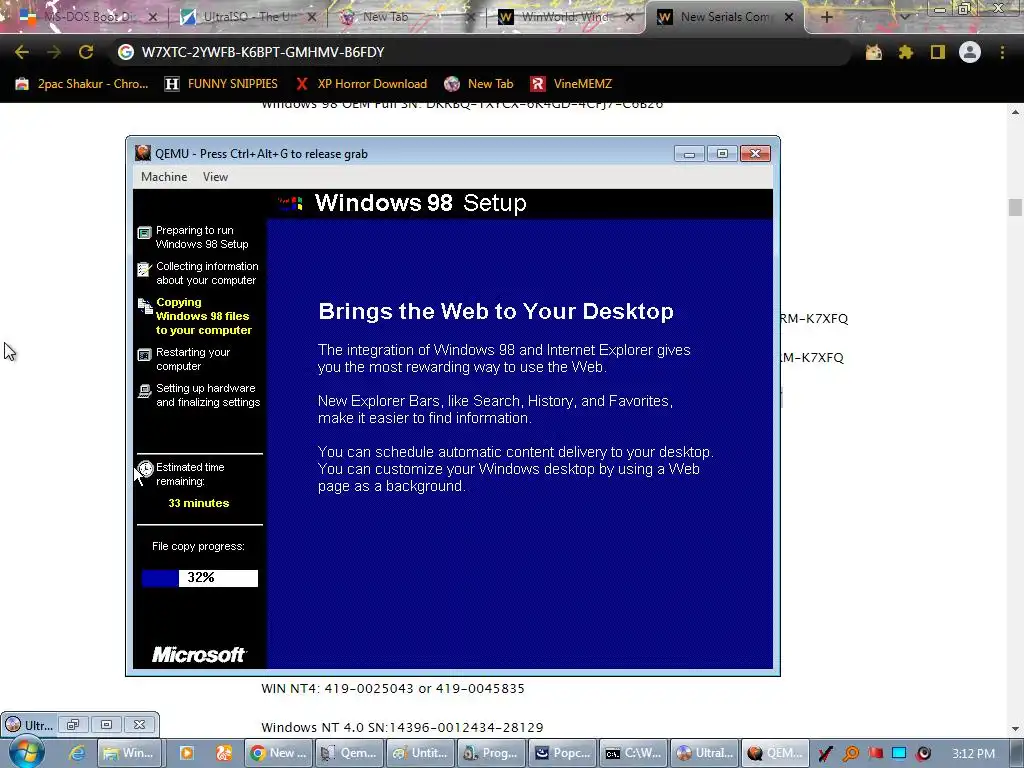
Task: Open the tab search dropdown chevron
Action: coord(905,17)
